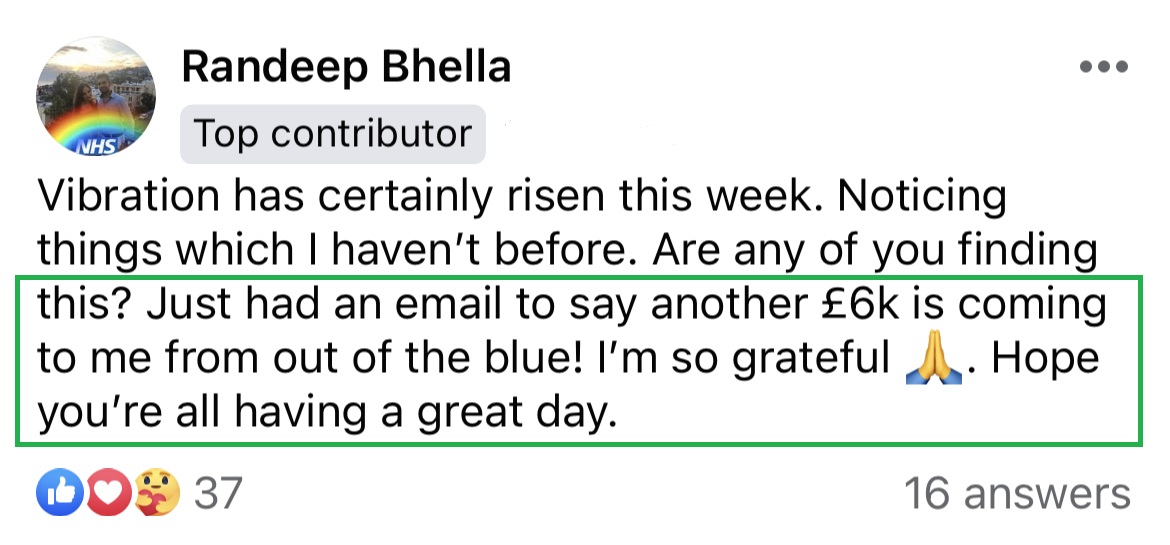Open the reactions list showing 37

click(219, 493)
